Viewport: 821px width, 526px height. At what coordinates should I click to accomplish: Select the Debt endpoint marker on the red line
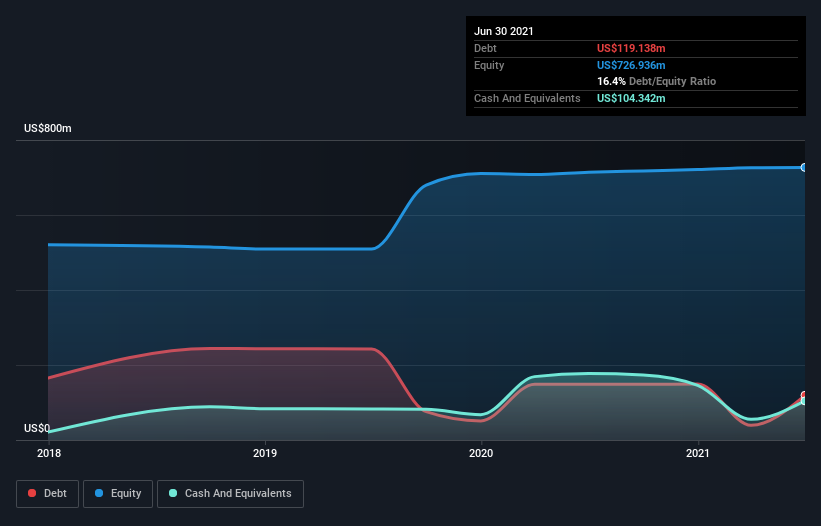click(804, 395)
